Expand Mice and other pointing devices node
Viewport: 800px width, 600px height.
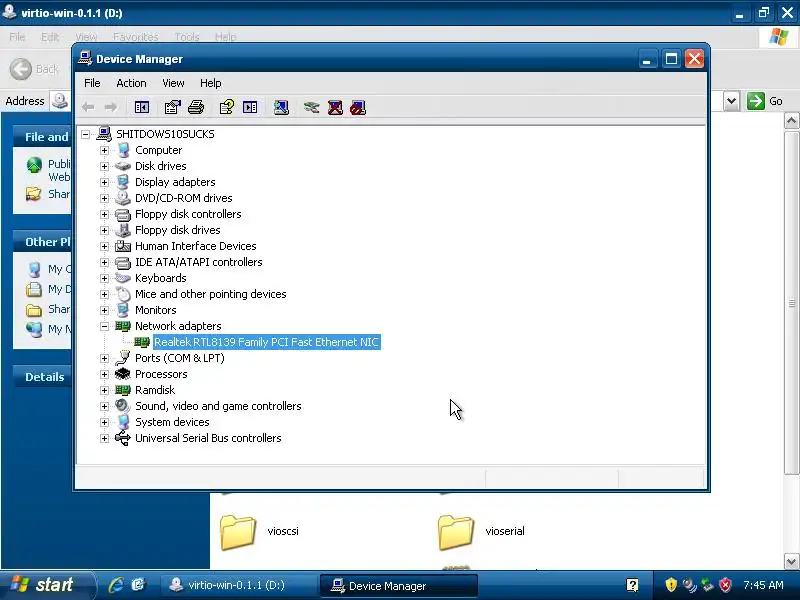click(x=104, y=294)
